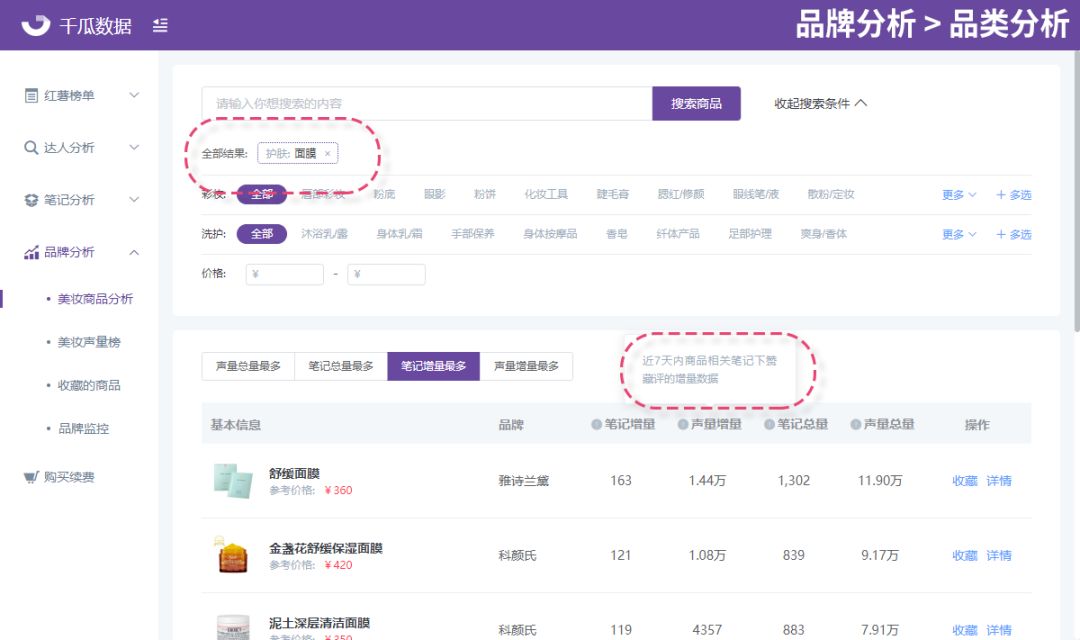Image resolution: width=1080 pixels, height=640 pixels.
Task: Click info icon beside 笔记总量 column
Action: click(769, 424)
